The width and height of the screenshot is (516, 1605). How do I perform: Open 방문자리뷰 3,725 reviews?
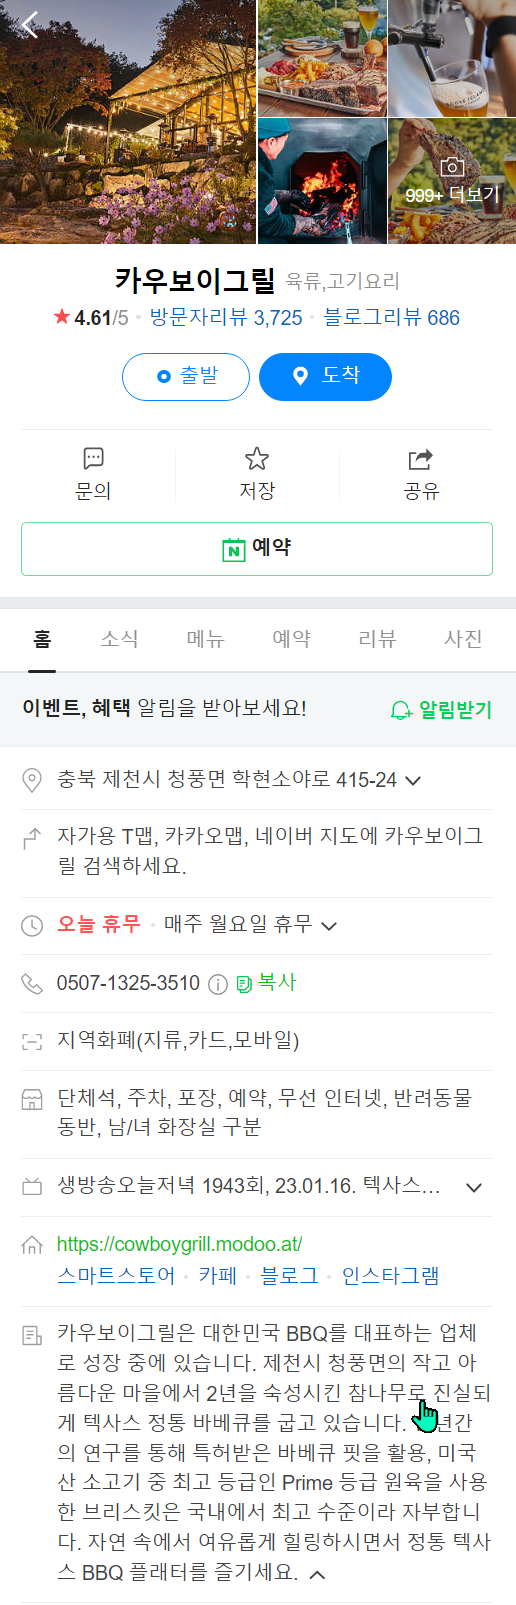[226, 318]
